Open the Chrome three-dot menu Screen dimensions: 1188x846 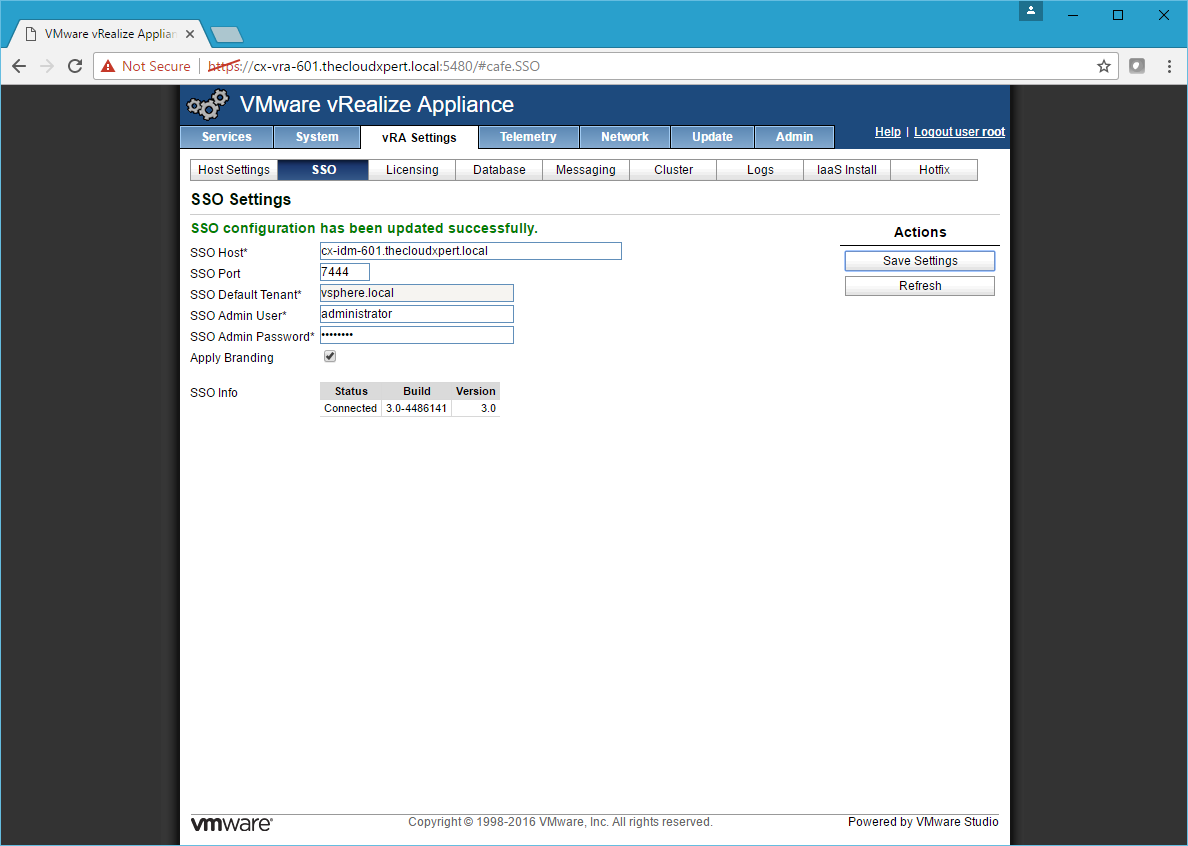(x=1169, y=66)
